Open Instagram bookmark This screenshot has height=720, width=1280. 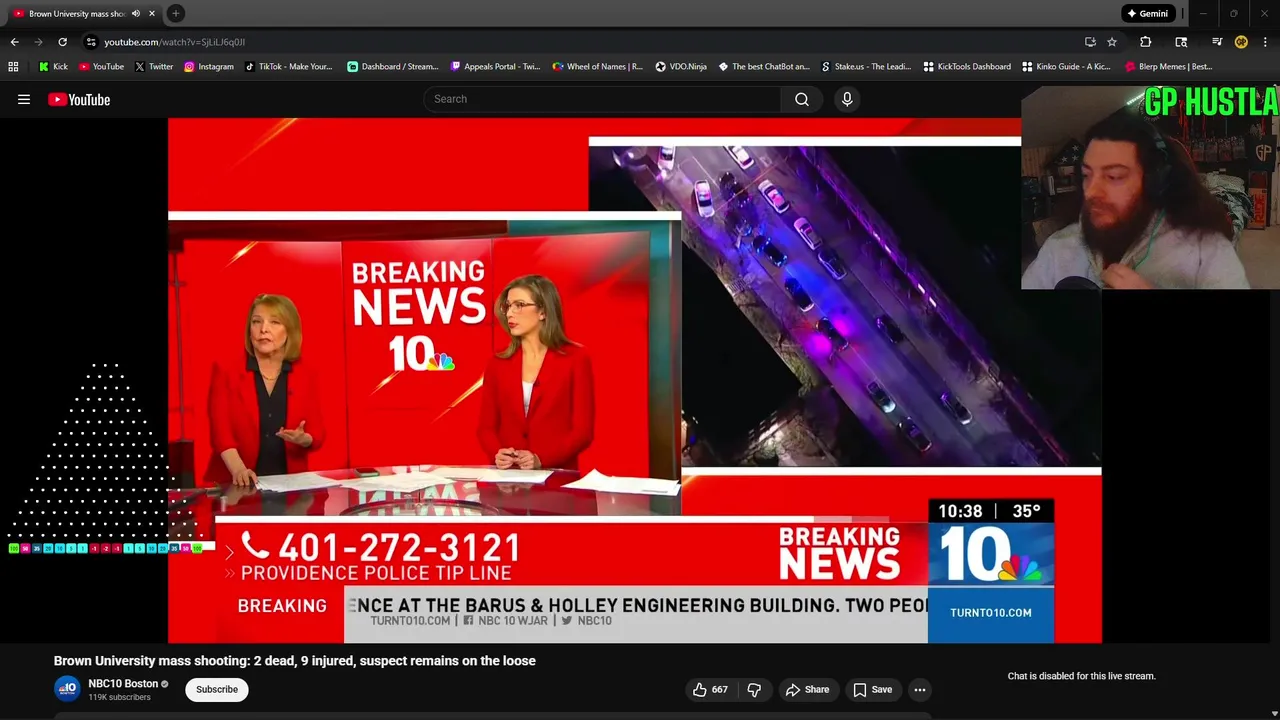pyautogui.click(x=208, y=66)
